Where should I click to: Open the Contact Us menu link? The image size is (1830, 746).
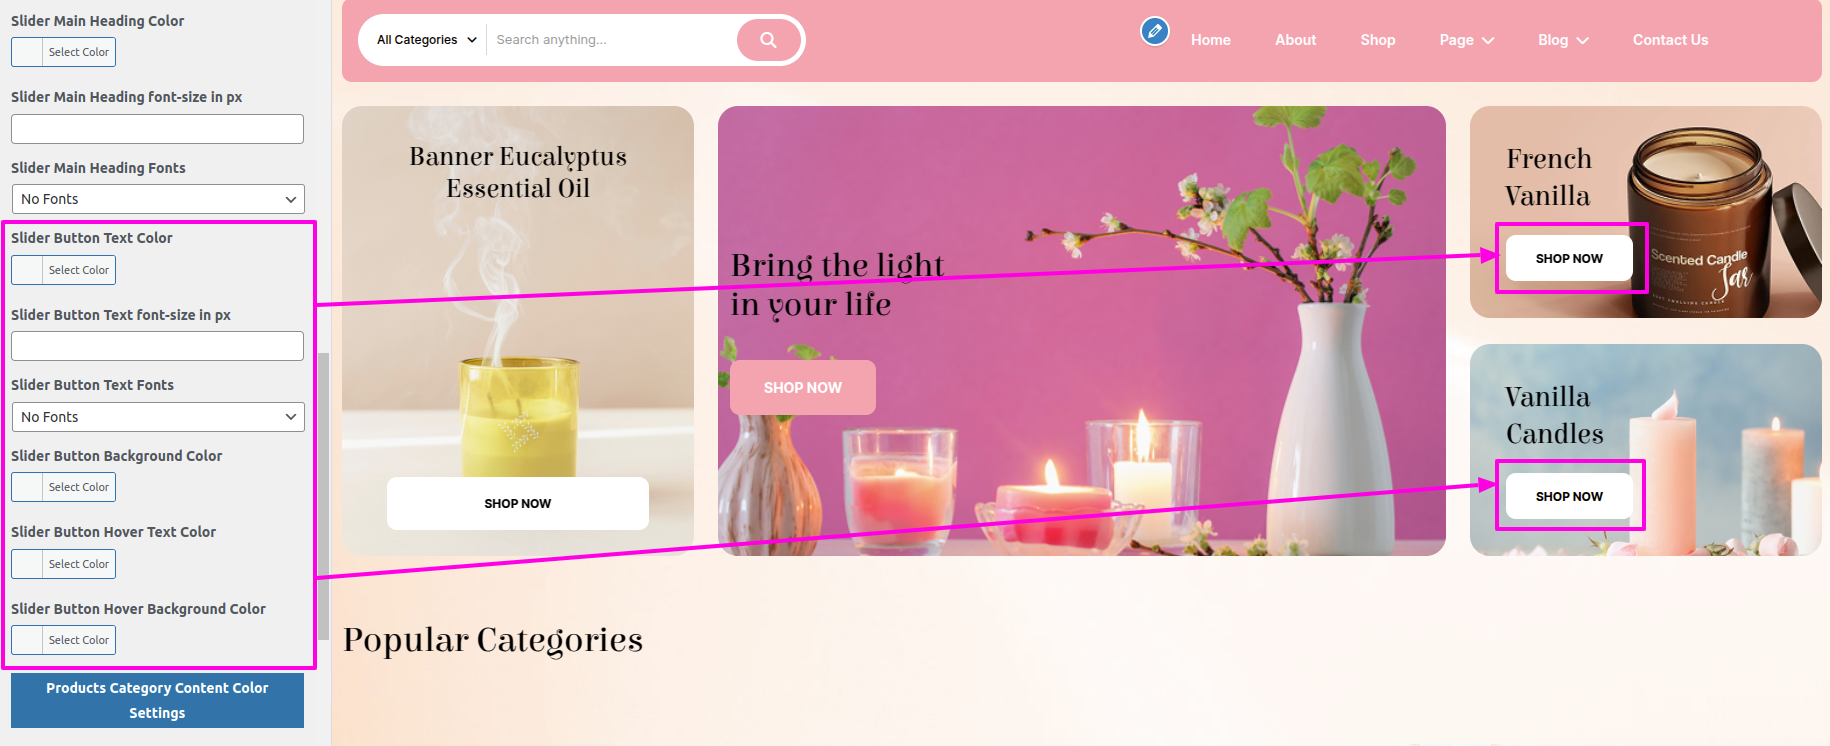[x=1670, y=40]
